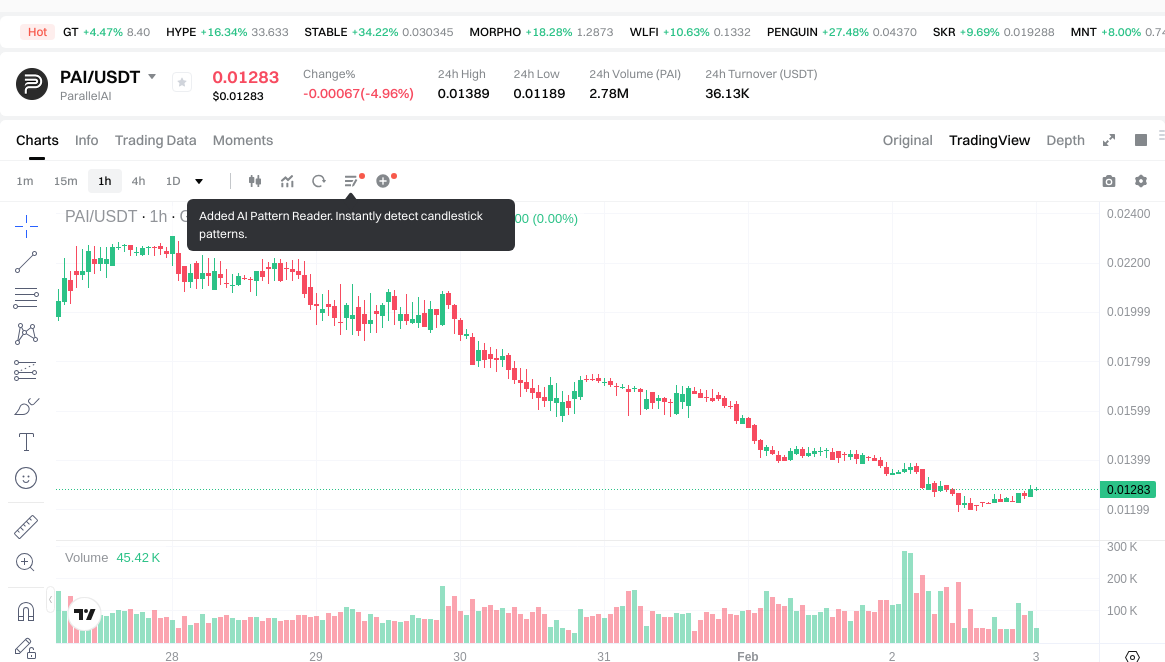Screen dimensions: 1165x662
Task: Toggle magnet mode for drawings
Action: 26,611
